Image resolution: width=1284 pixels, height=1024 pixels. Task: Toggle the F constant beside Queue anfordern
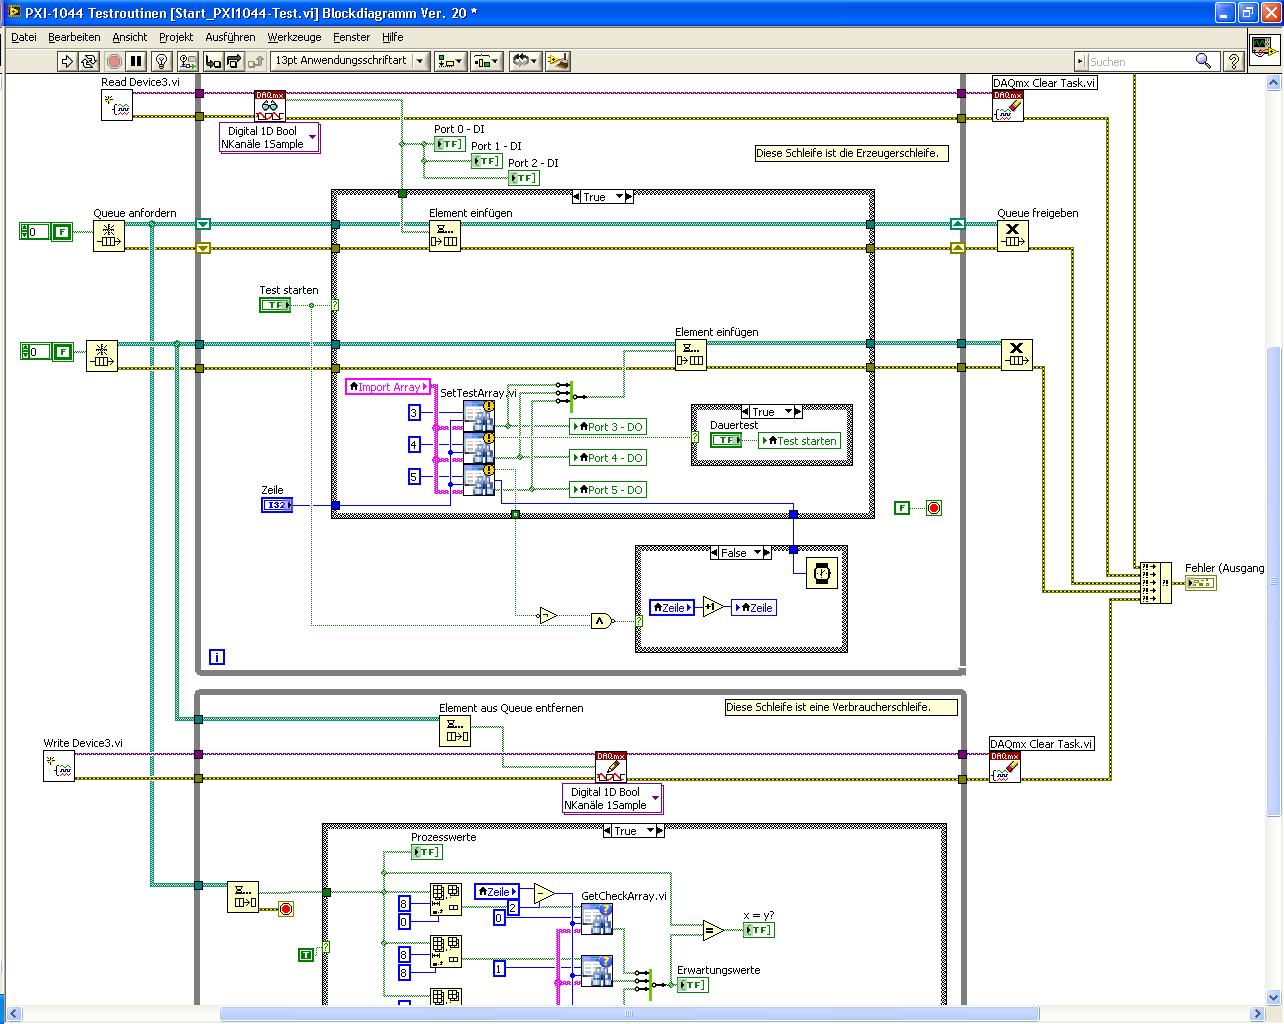62,232
